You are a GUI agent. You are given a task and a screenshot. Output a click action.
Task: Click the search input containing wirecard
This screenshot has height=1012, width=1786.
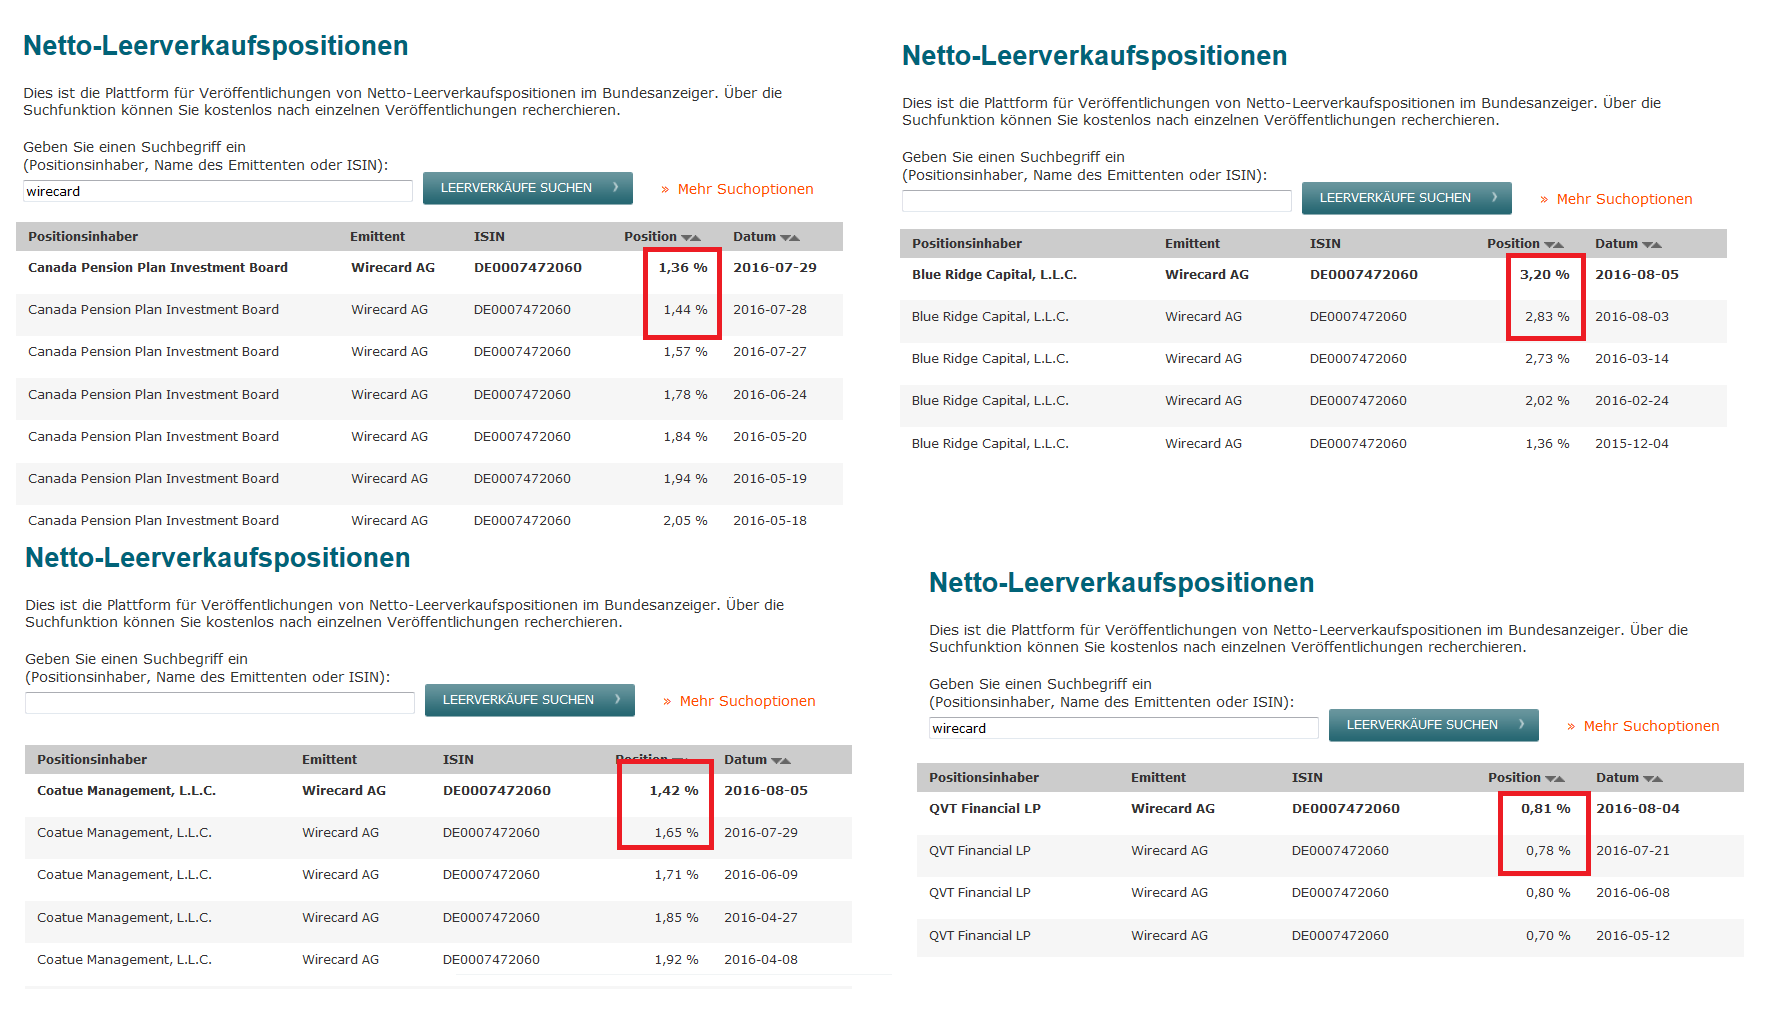pyautogui.click(x=218, y=191)
